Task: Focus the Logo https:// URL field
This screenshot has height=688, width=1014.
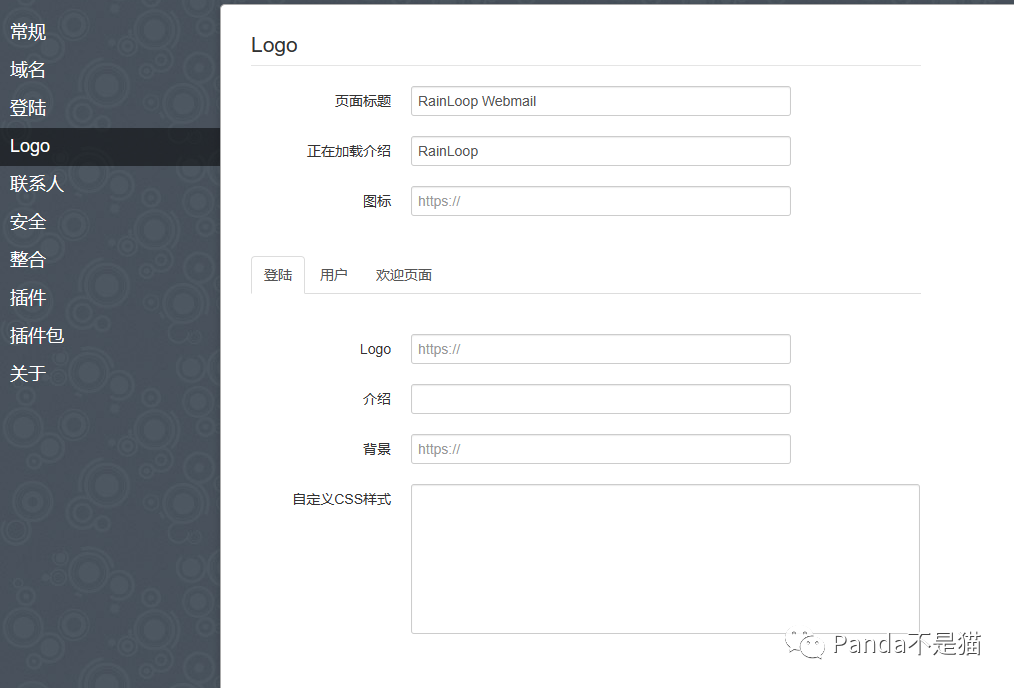Action: 600,349
